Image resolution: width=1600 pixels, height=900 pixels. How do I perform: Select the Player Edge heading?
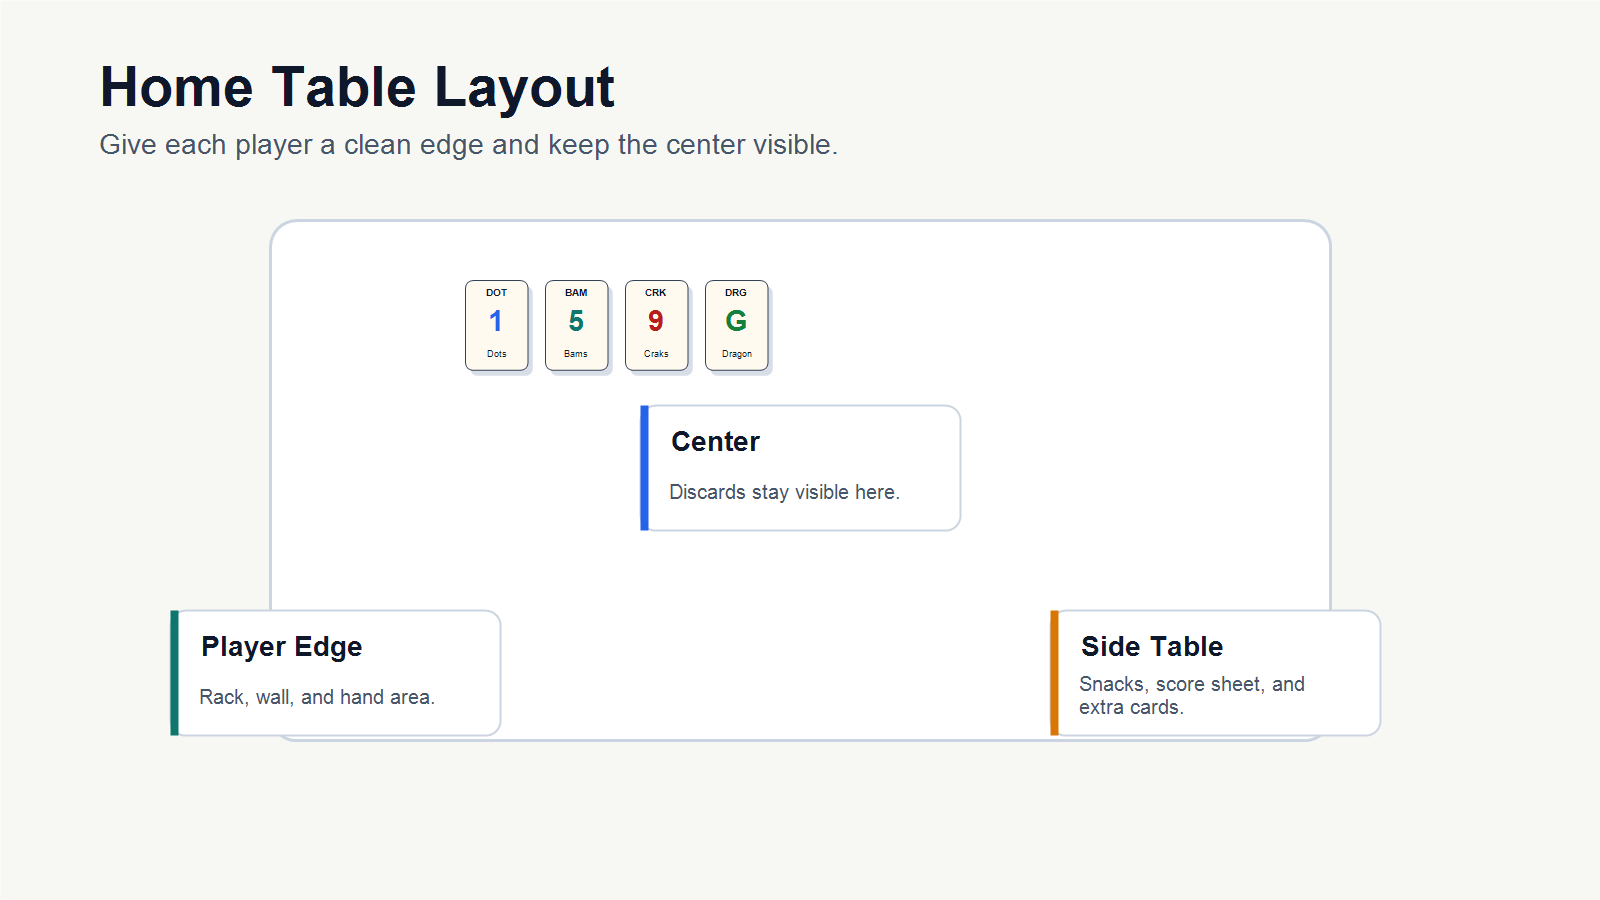click(x=282, y=647)
